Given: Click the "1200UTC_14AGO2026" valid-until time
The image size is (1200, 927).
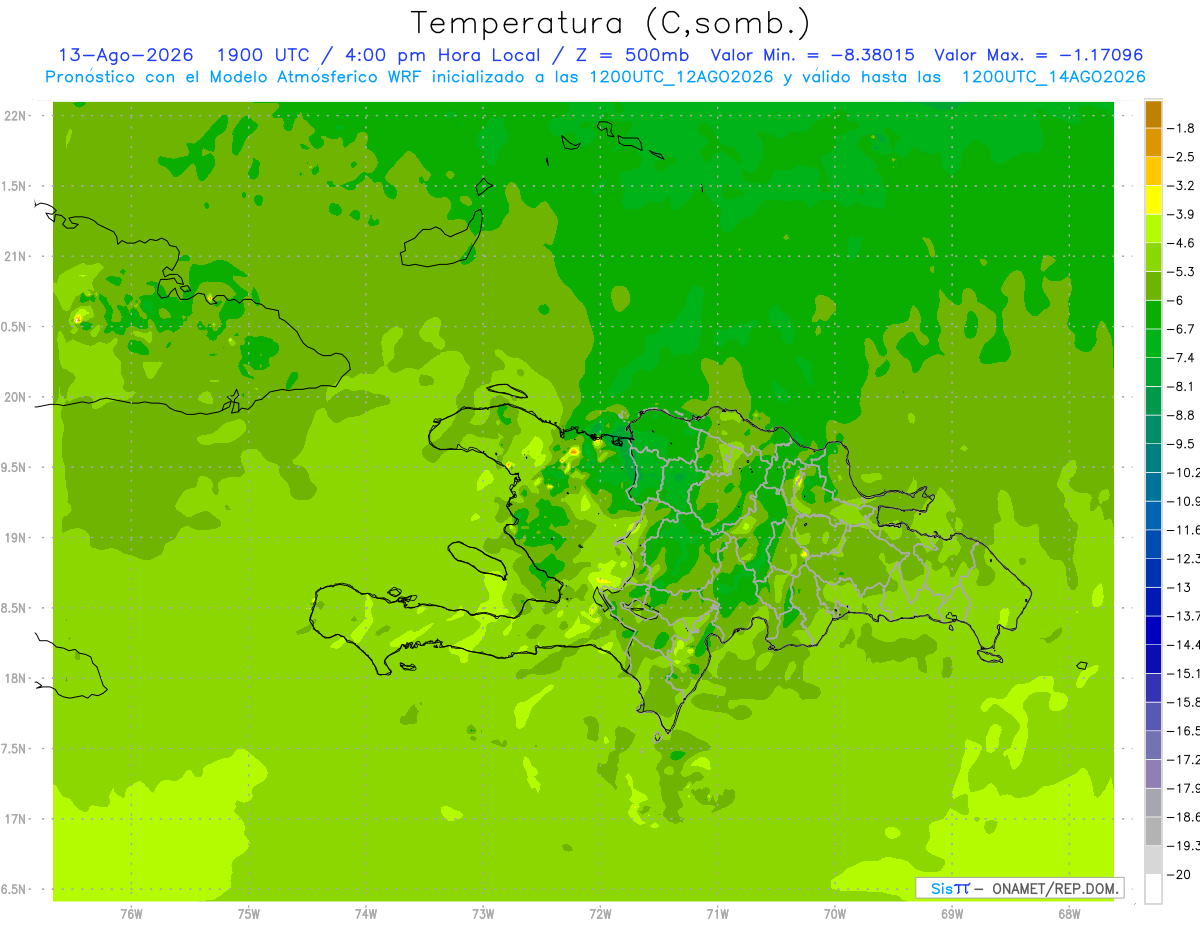Looking at the screenshot, I should point(1053,77).
